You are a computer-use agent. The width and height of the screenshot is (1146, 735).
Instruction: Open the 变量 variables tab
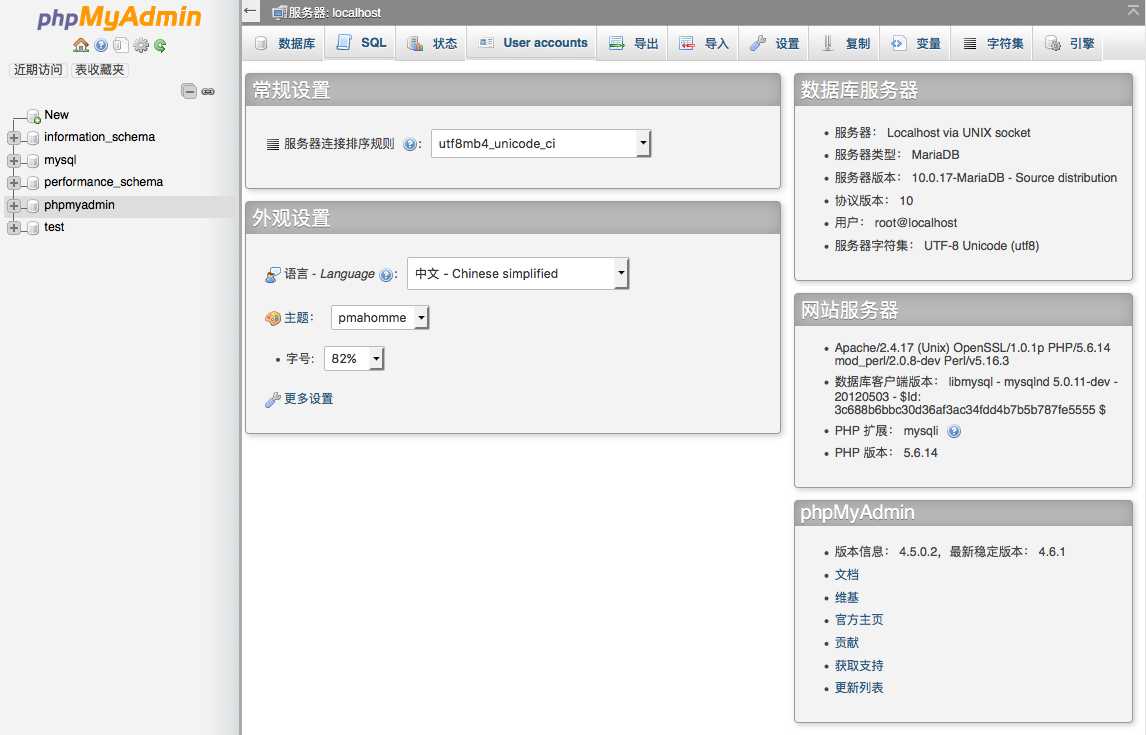916,43
